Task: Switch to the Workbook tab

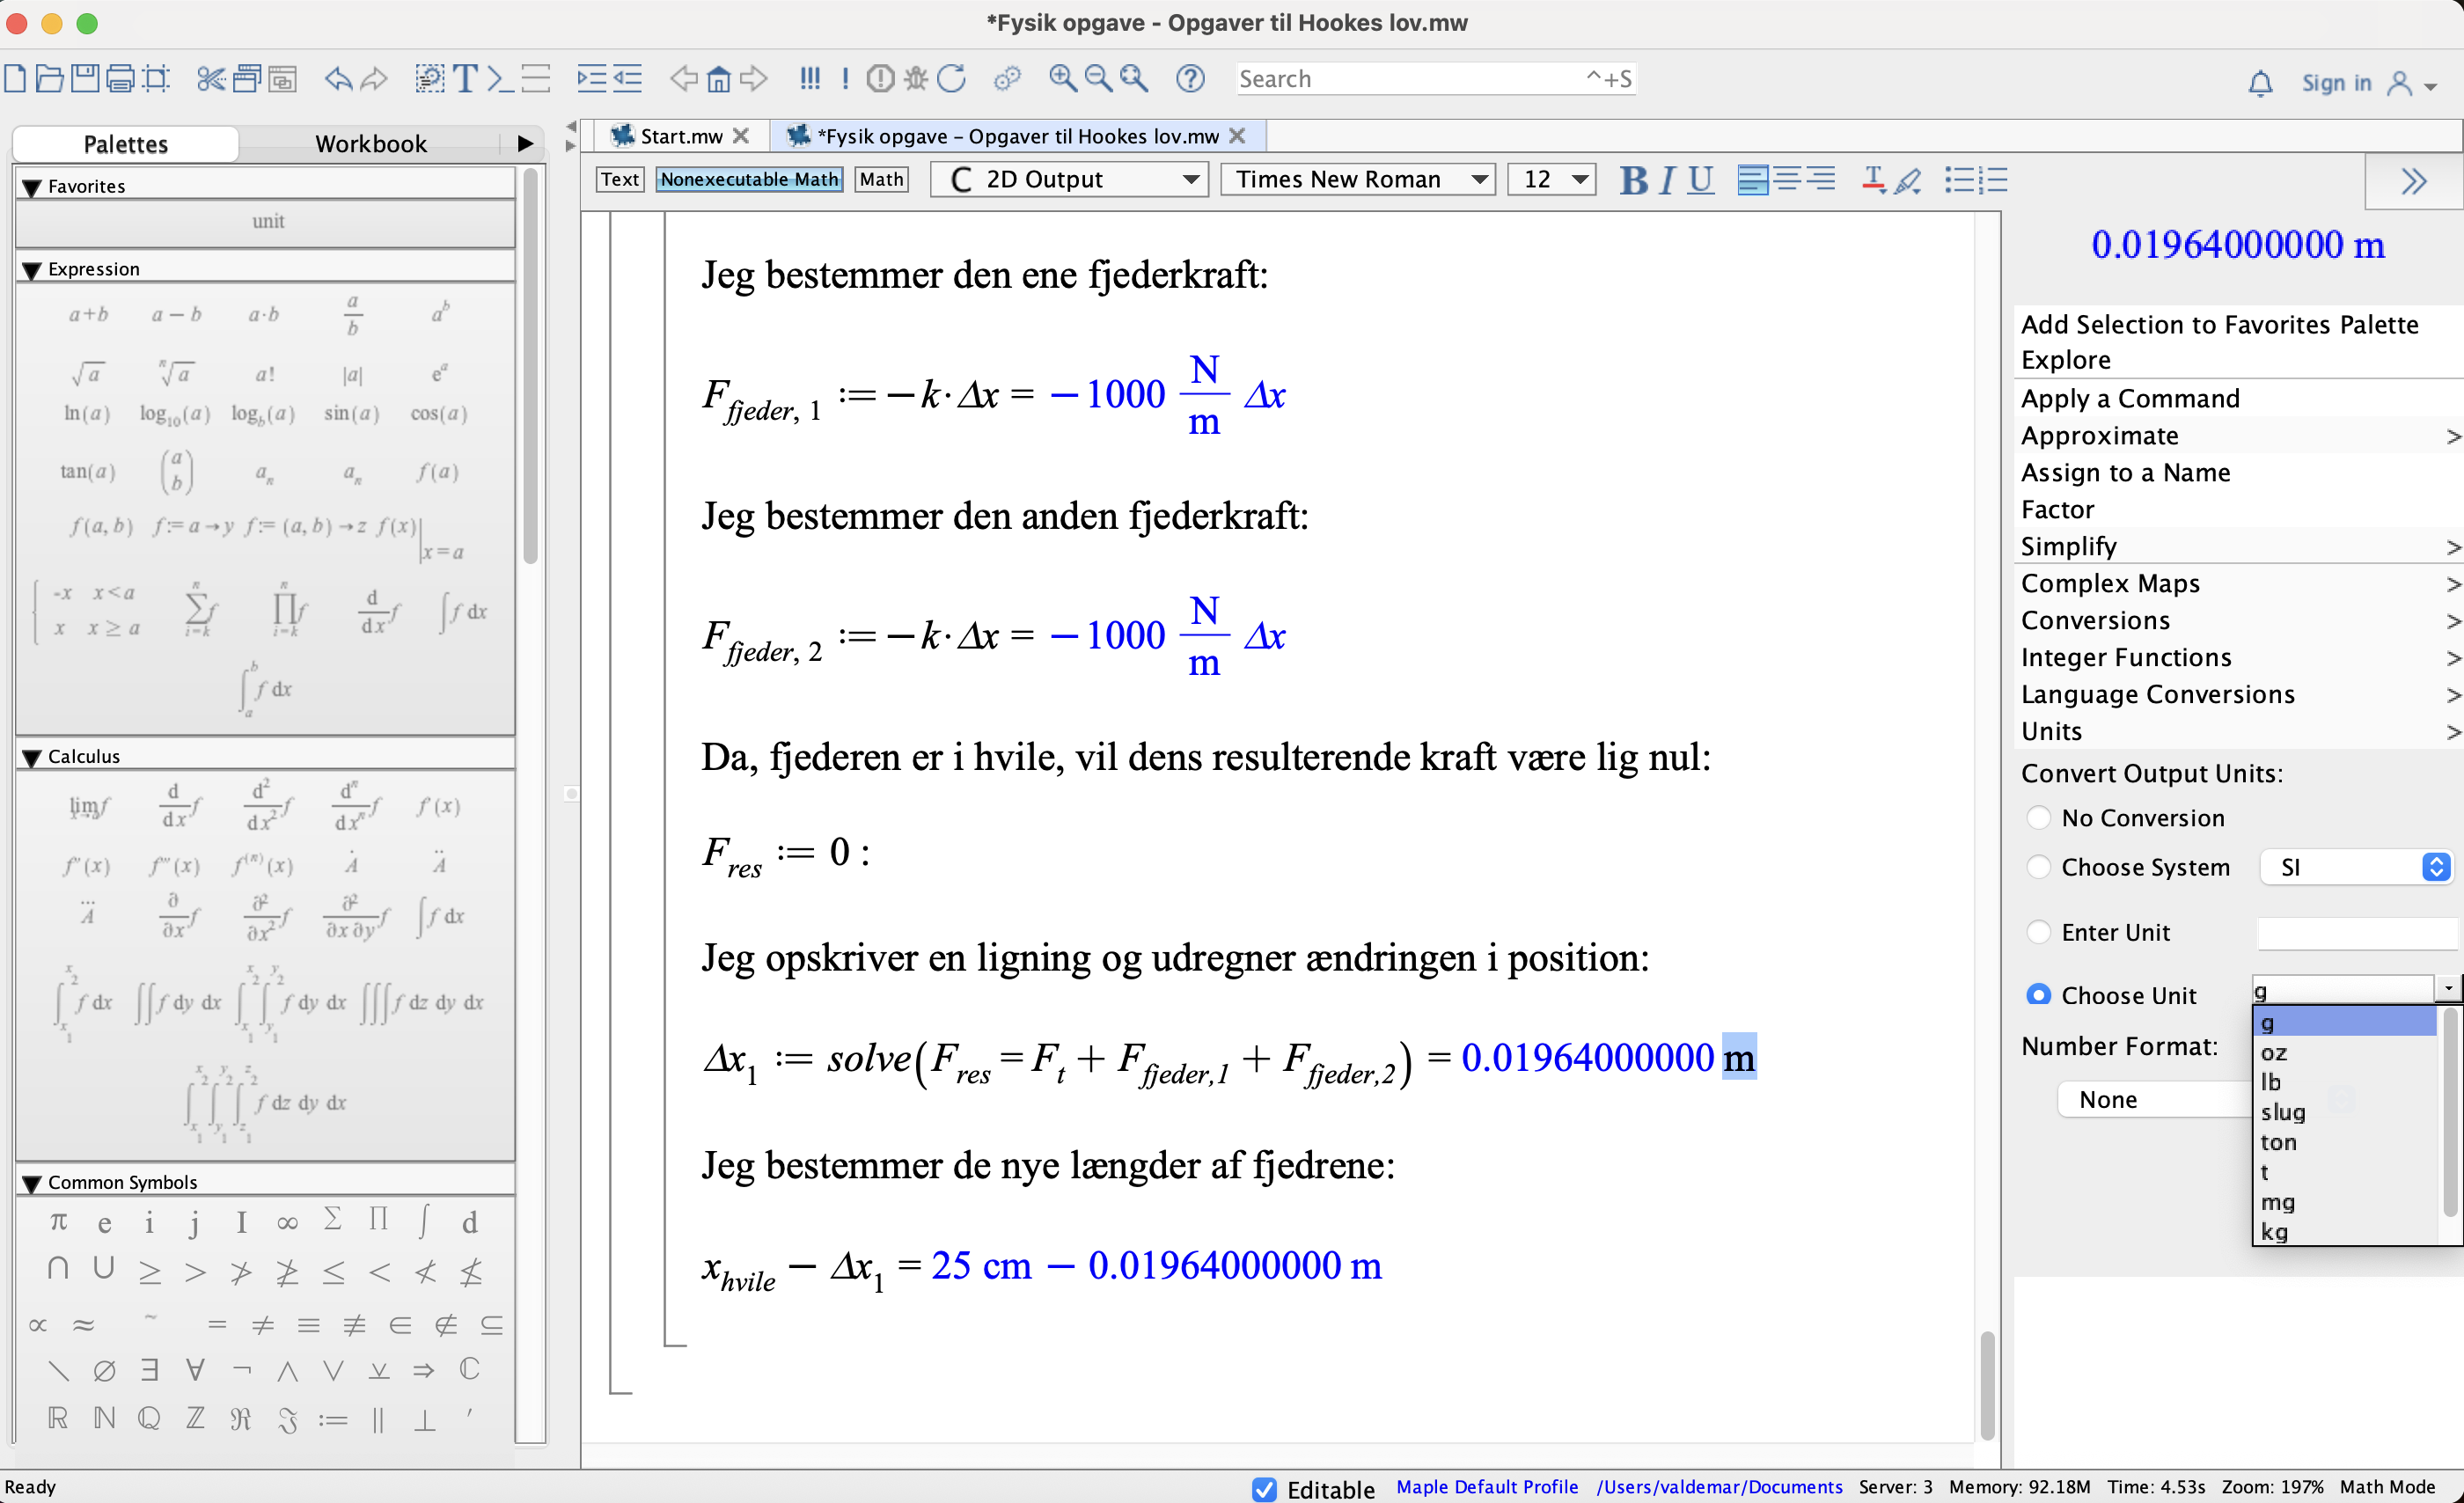Action: pos(370,144)
